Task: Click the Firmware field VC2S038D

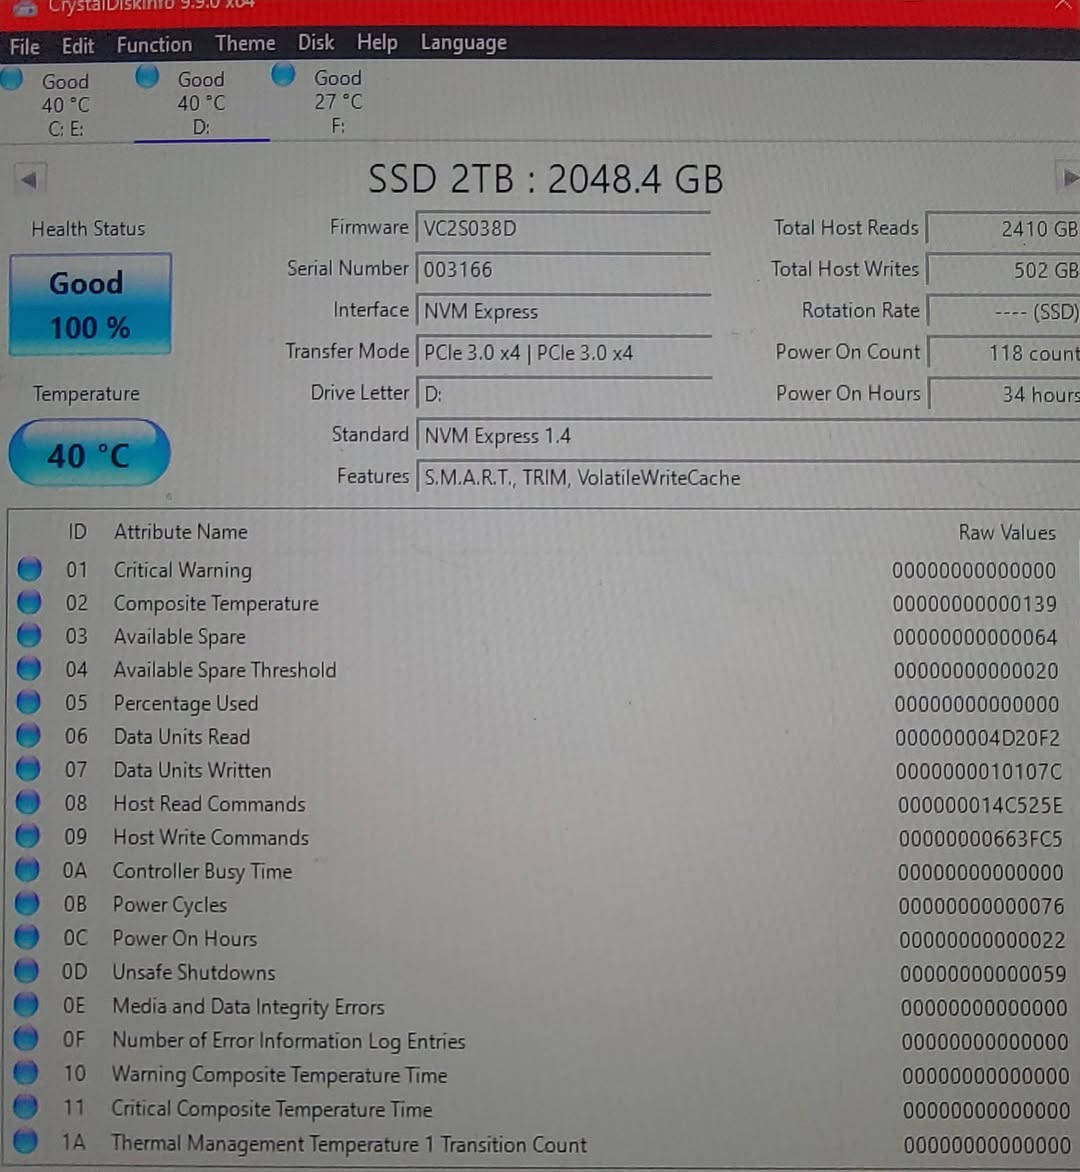Action: point(563,228)
